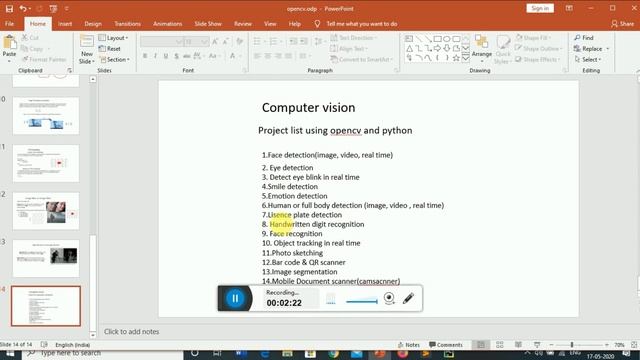Click the Replace button
Screen dimensions: 640x360
pos(588,49)
